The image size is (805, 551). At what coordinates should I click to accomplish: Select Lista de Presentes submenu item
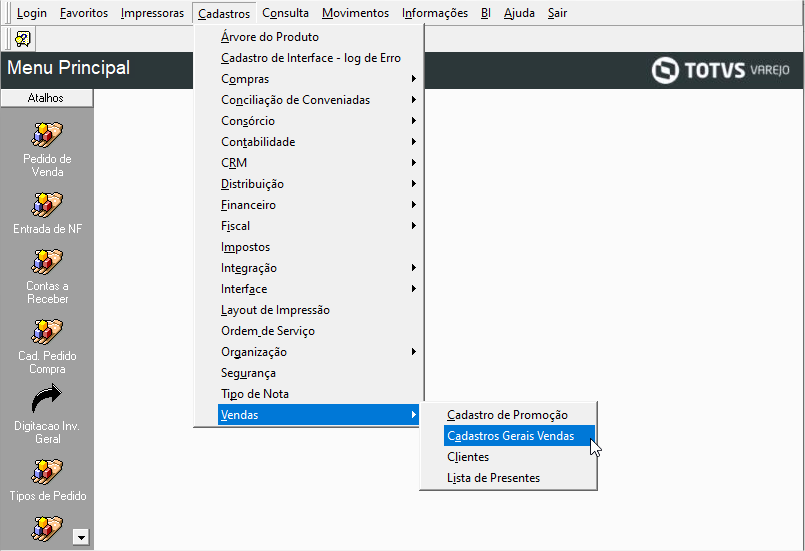click(519, 478)
